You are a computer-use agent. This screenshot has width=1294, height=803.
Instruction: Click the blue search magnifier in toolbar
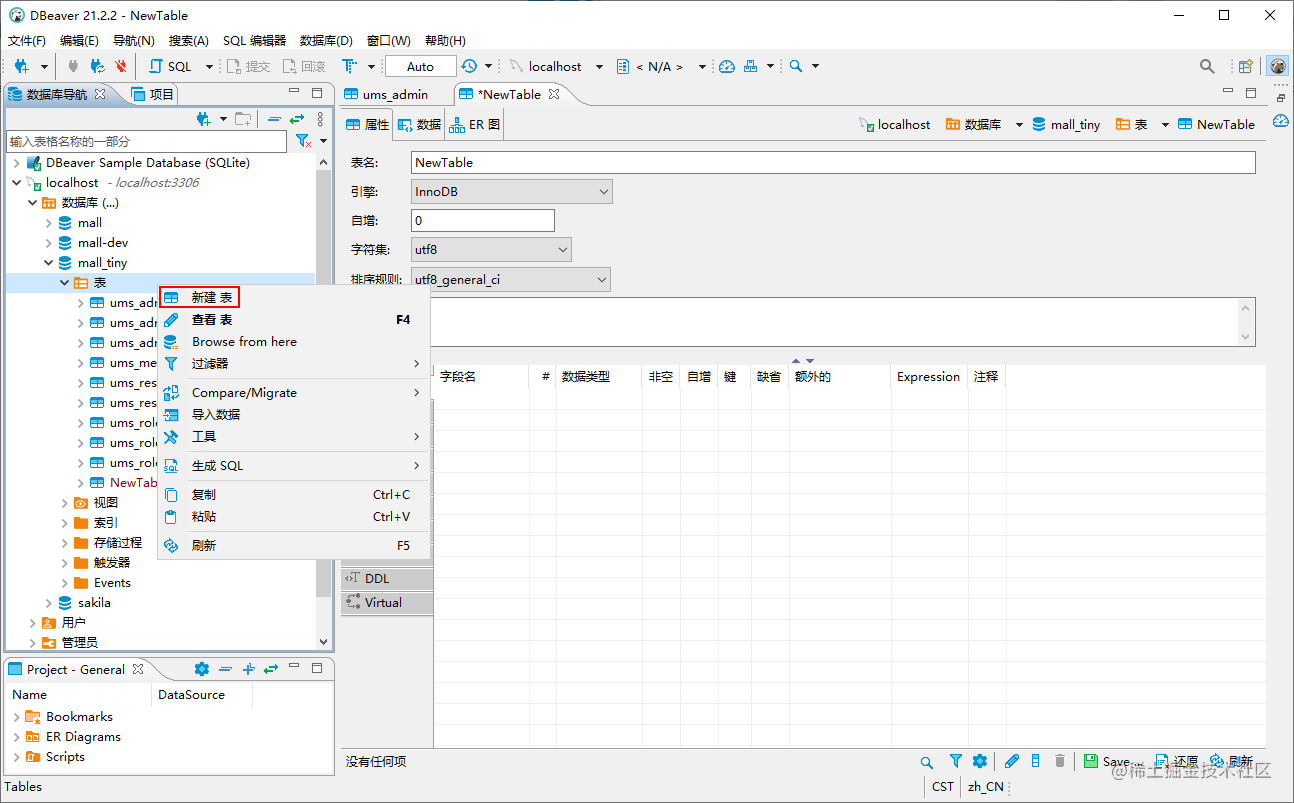point(796,66)
